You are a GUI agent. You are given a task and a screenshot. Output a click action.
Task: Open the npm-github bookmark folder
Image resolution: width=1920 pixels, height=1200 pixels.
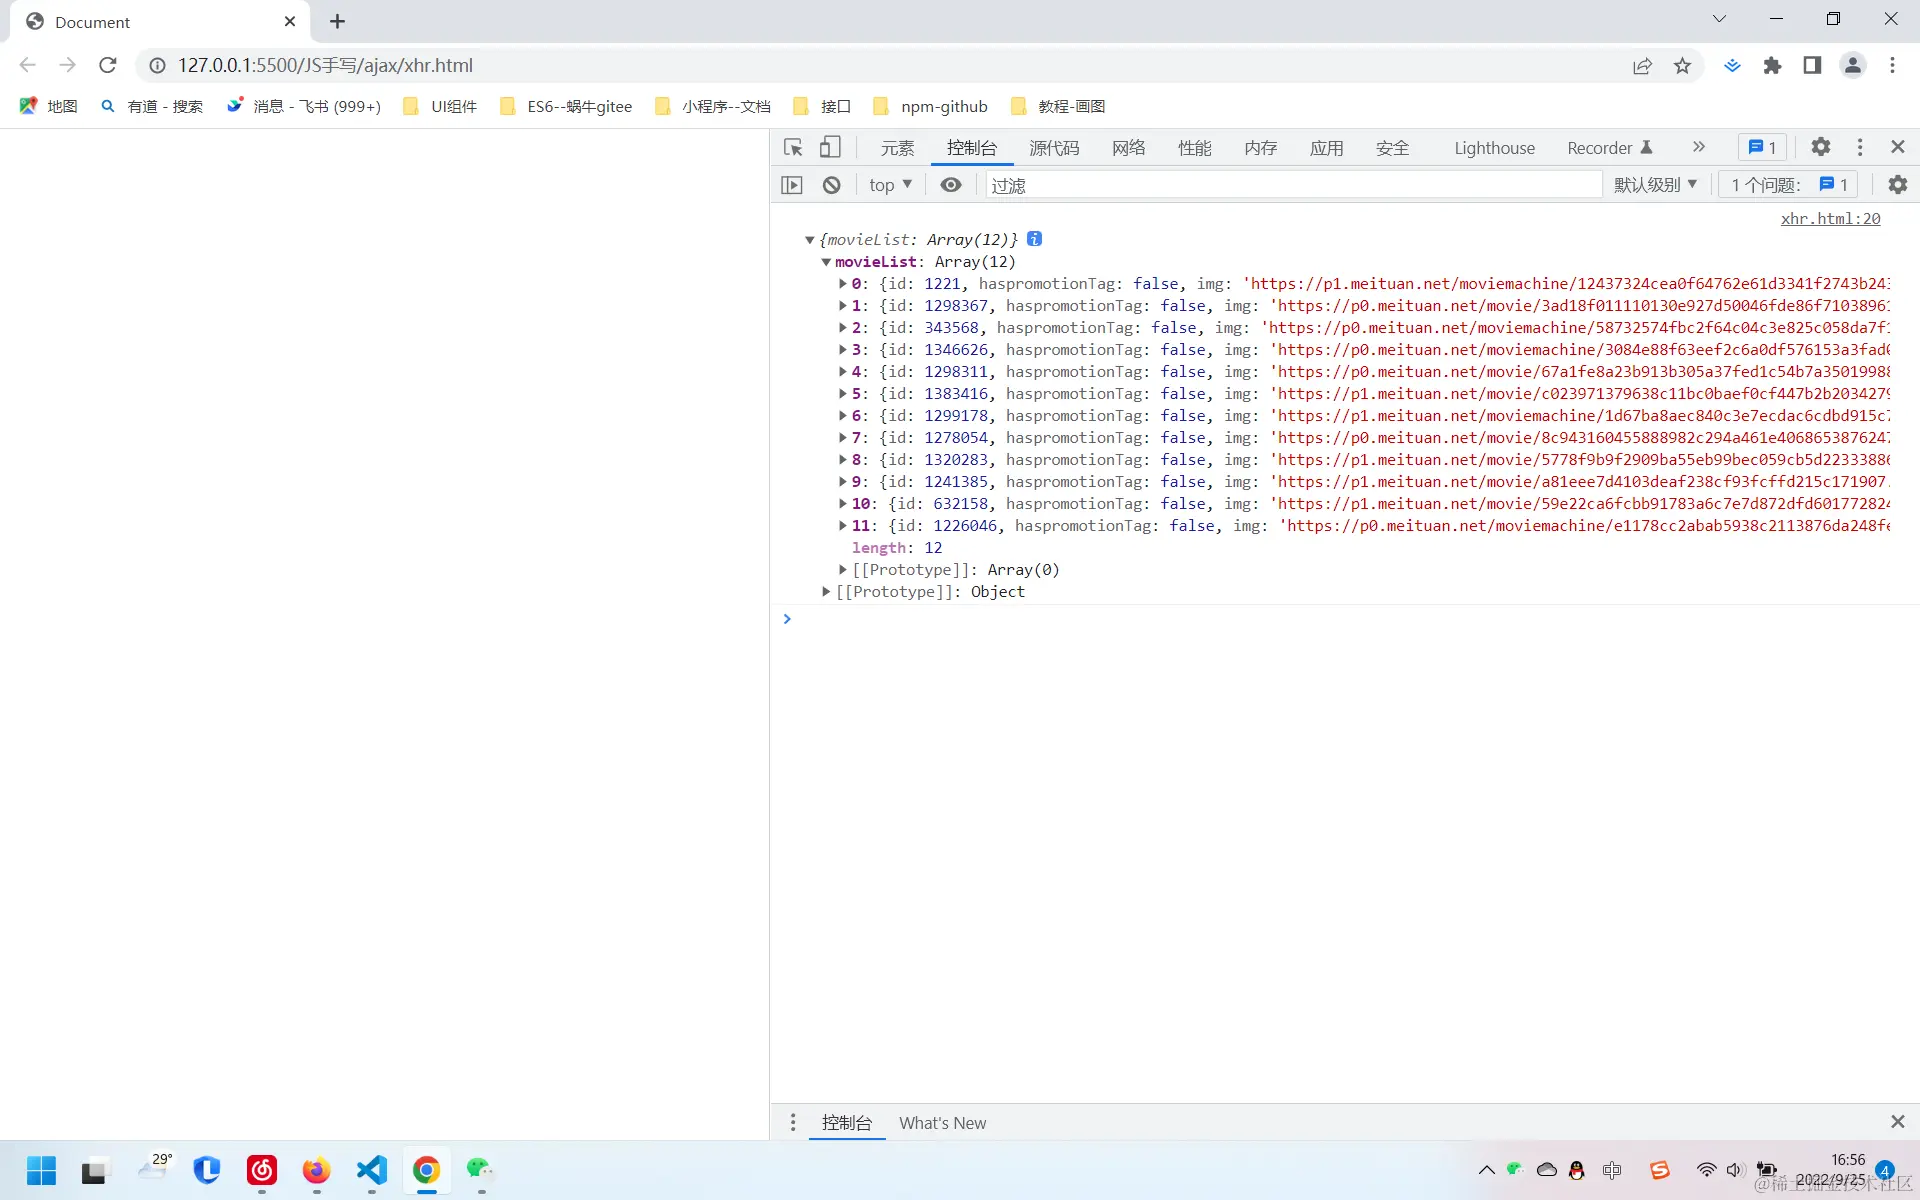[930, 106]
